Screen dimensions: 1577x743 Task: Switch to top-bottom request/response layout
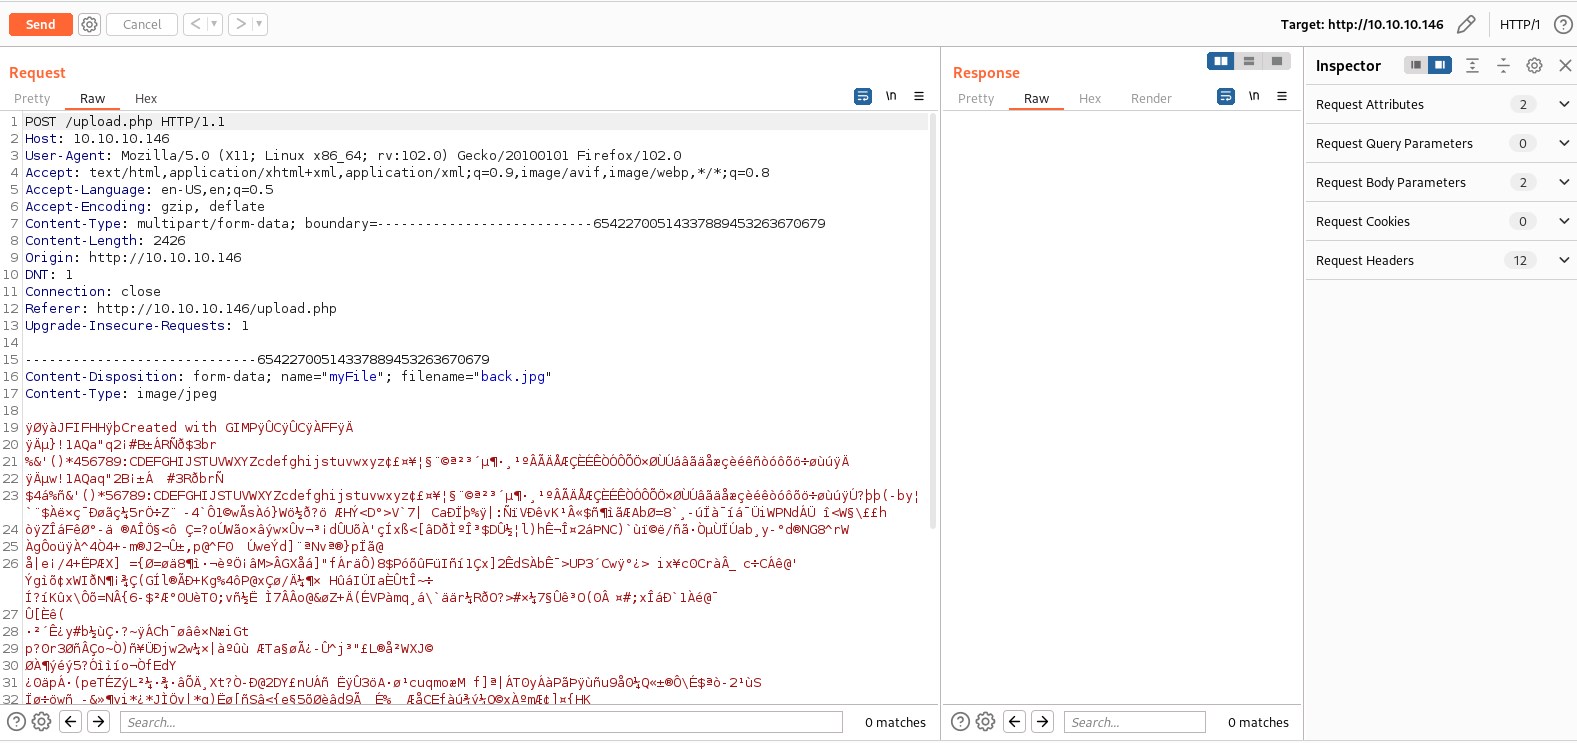click(x=1249, y=62)
